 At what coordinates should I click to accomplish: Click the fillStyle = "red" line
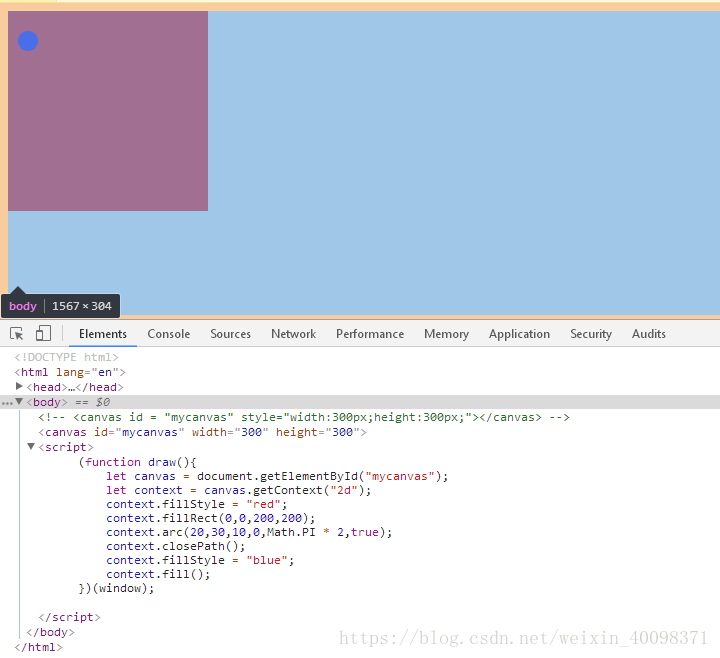197,504
